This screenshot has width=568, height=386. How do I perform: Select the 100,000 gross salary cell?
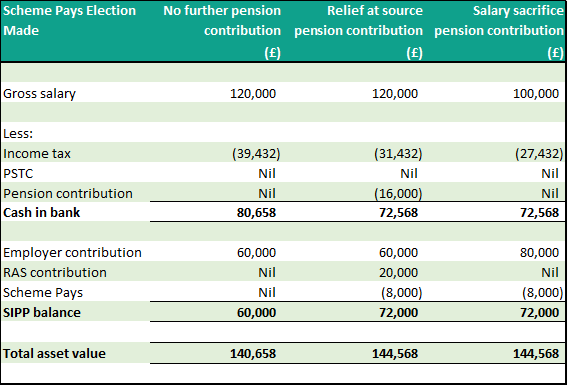coord(536,94)
